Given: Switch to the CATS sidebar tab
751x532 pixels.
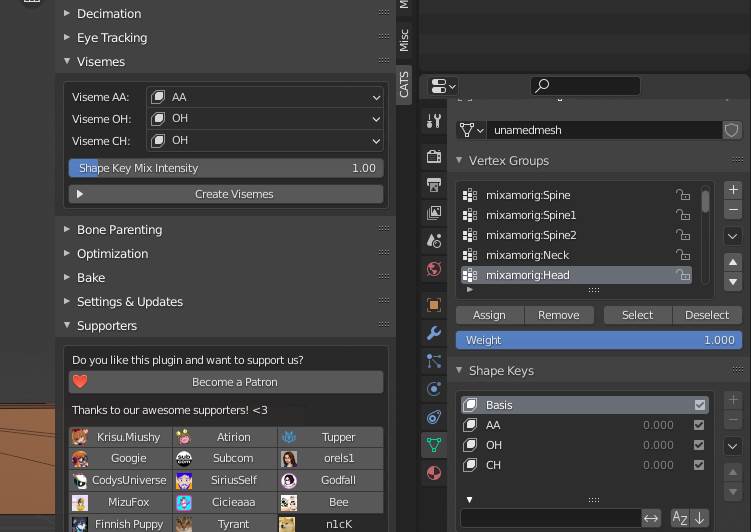Looking at the screenshot, I should point(404,84).
